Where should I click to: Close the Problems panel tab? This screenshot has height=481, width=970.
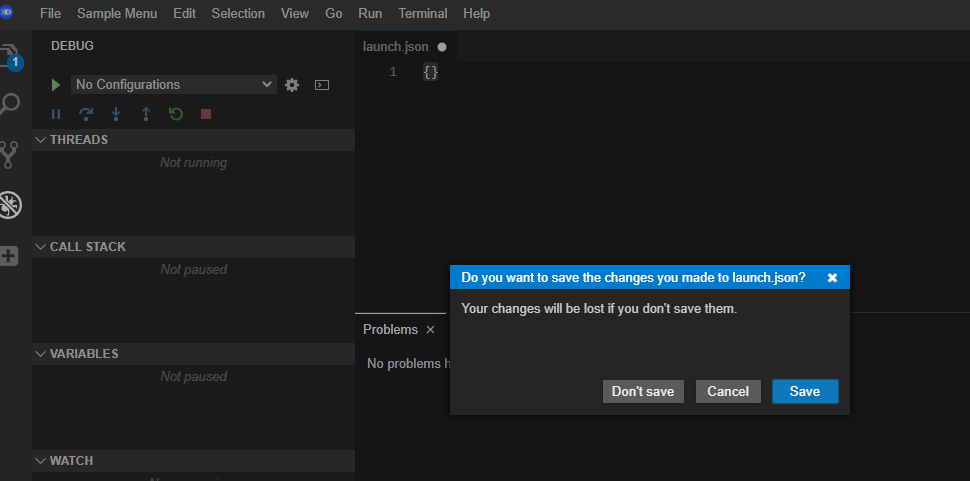pos(431,330)
